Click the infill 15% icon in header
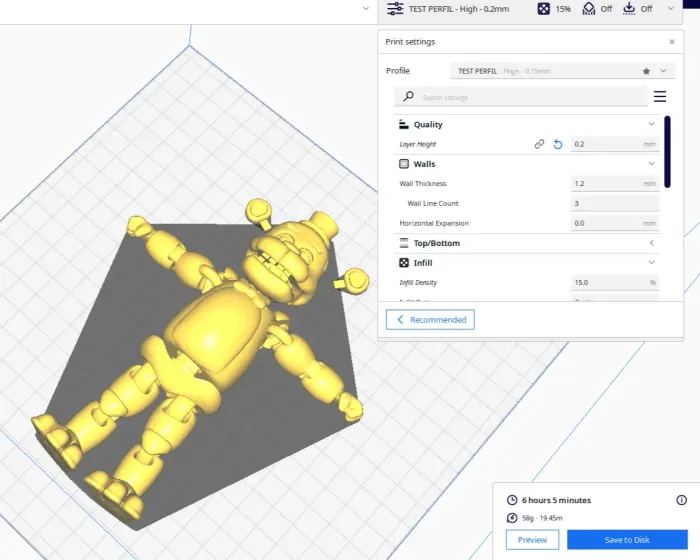This screenshot has width=700, height=560. (x=543, y=8)
